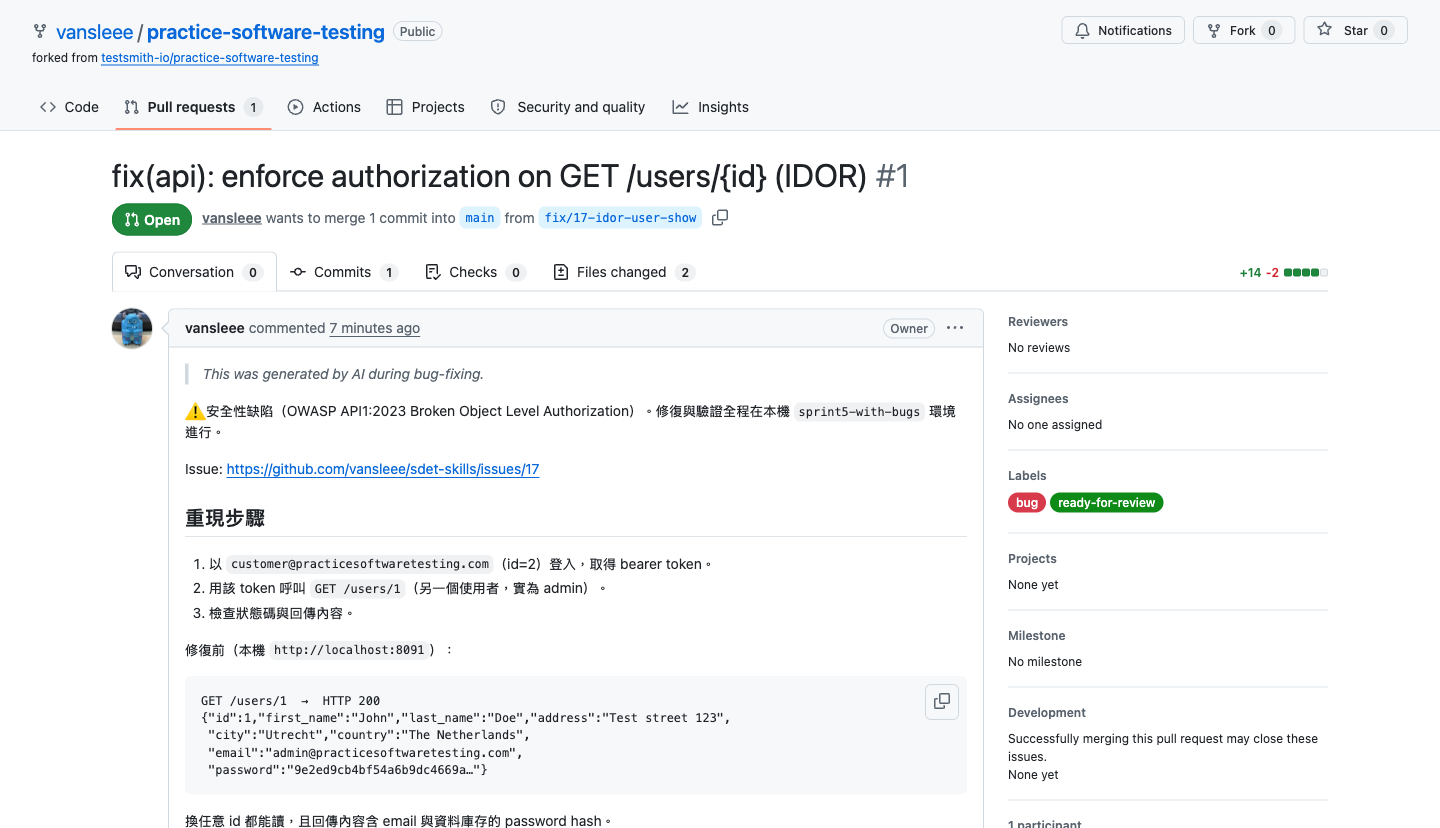Open the Security and quality tab
The height and width of the screenshot is (828, 1440).
pos(567,107)
